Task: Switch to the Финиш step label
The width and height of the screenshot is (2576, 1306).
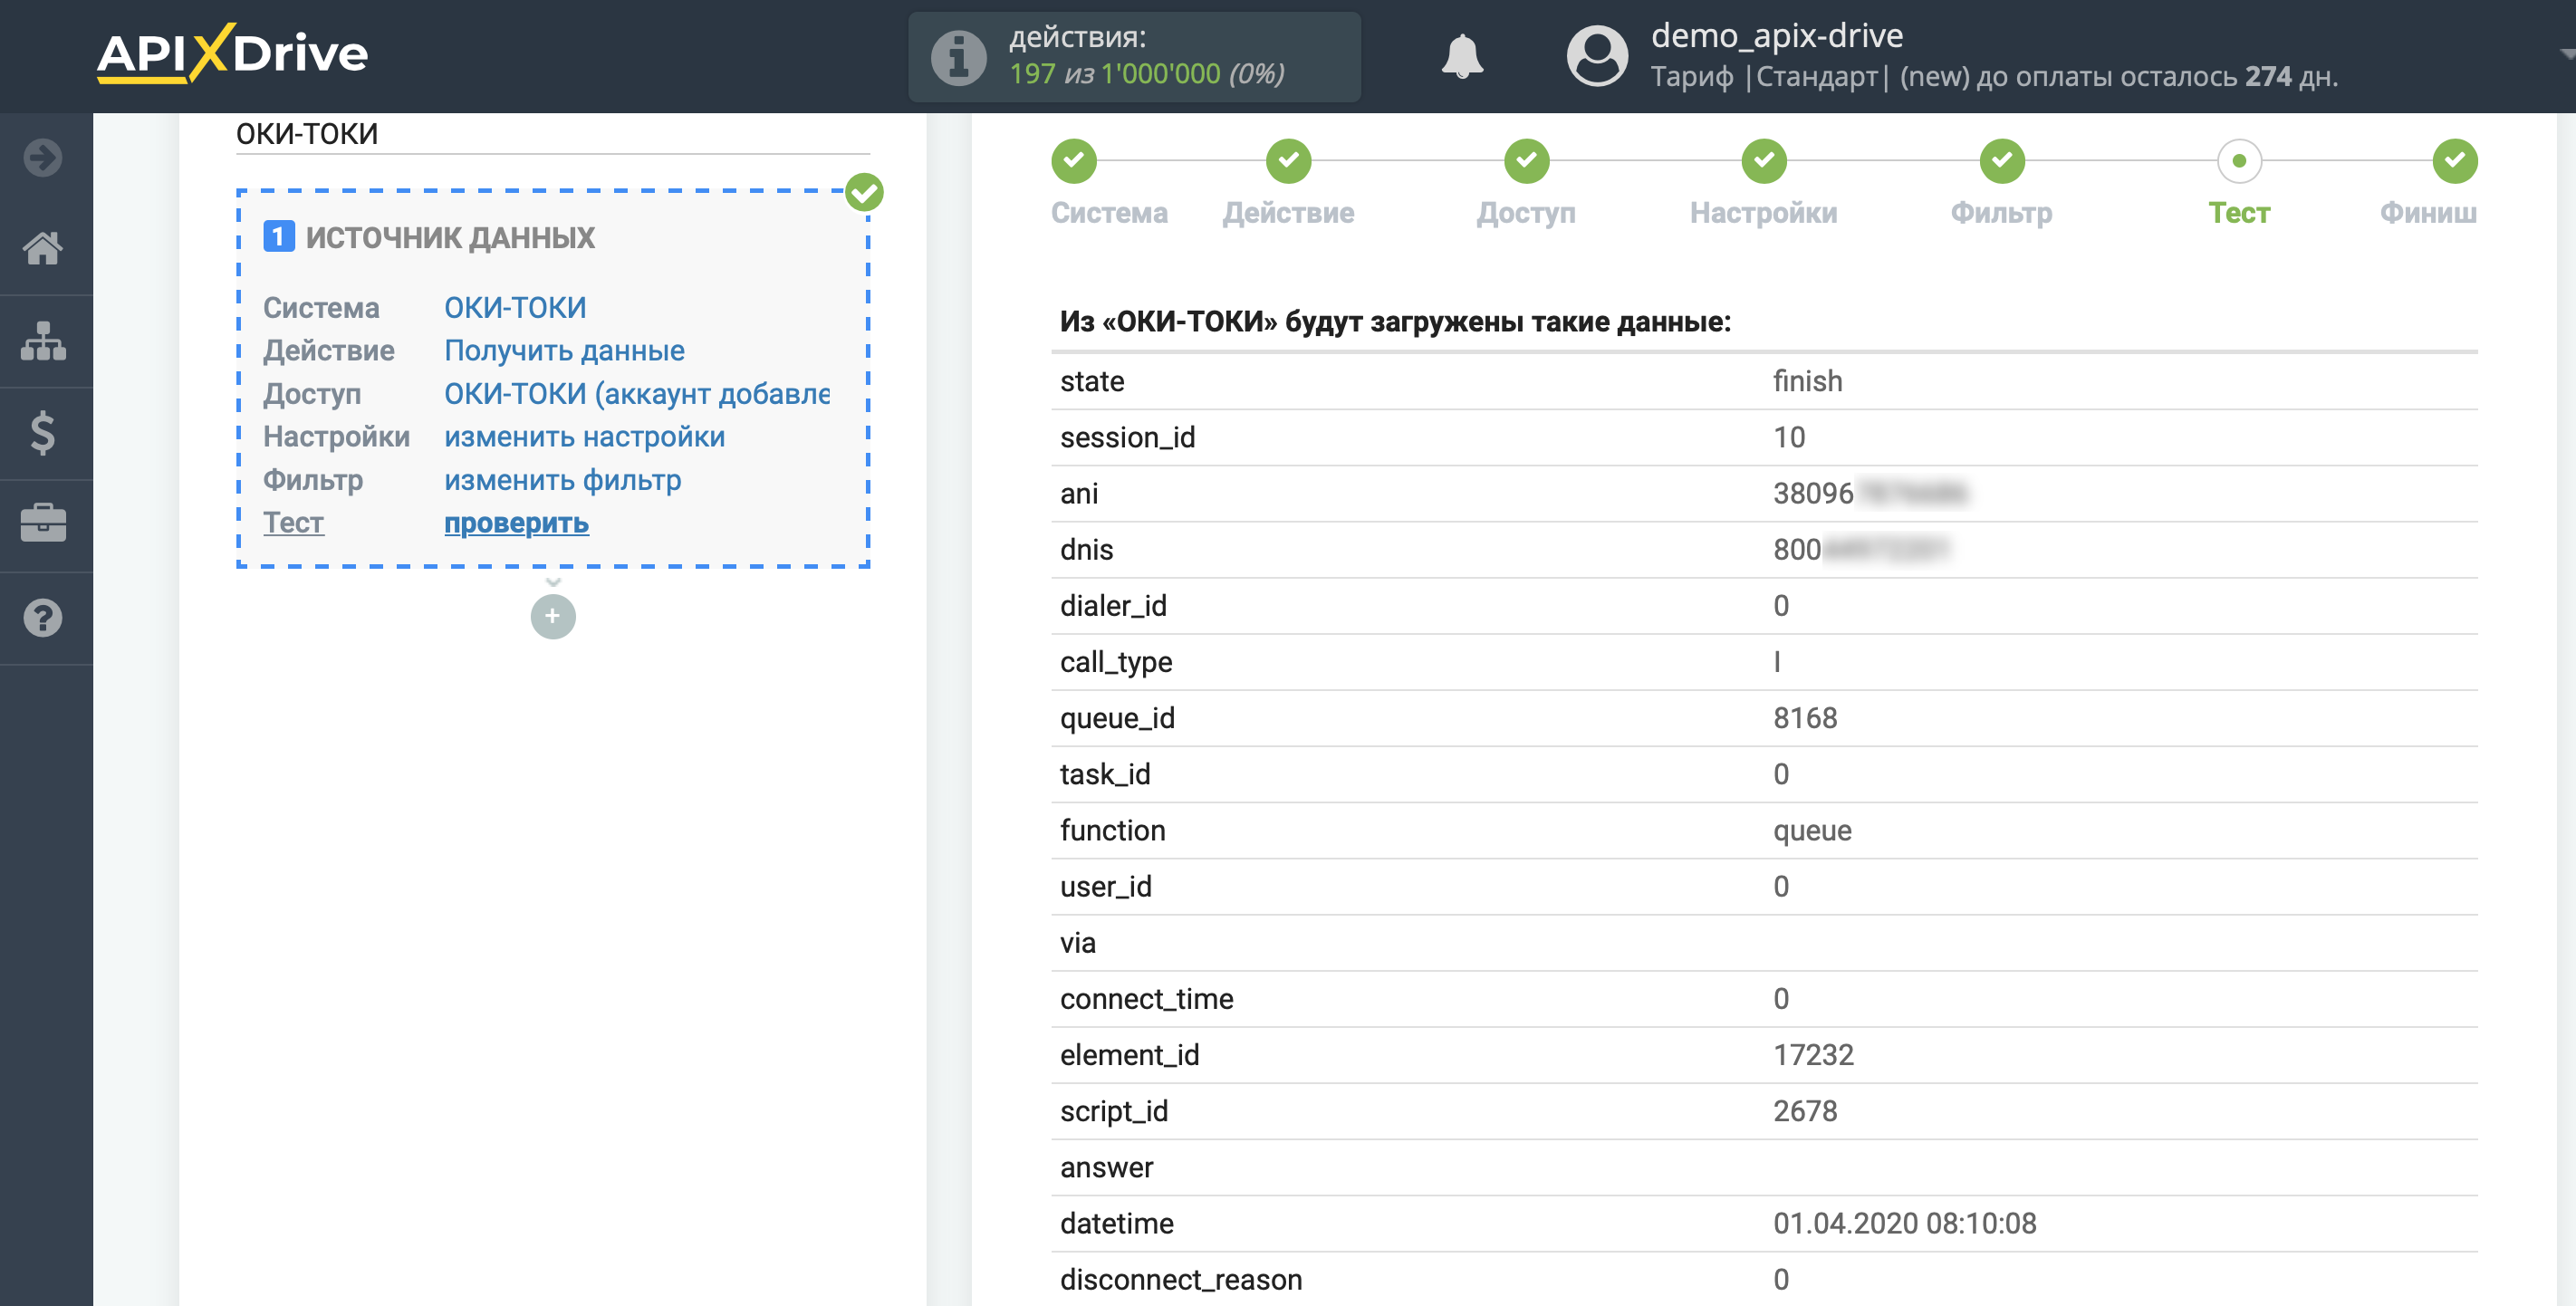Action: pyautogui.click(x=2428, y=213)
